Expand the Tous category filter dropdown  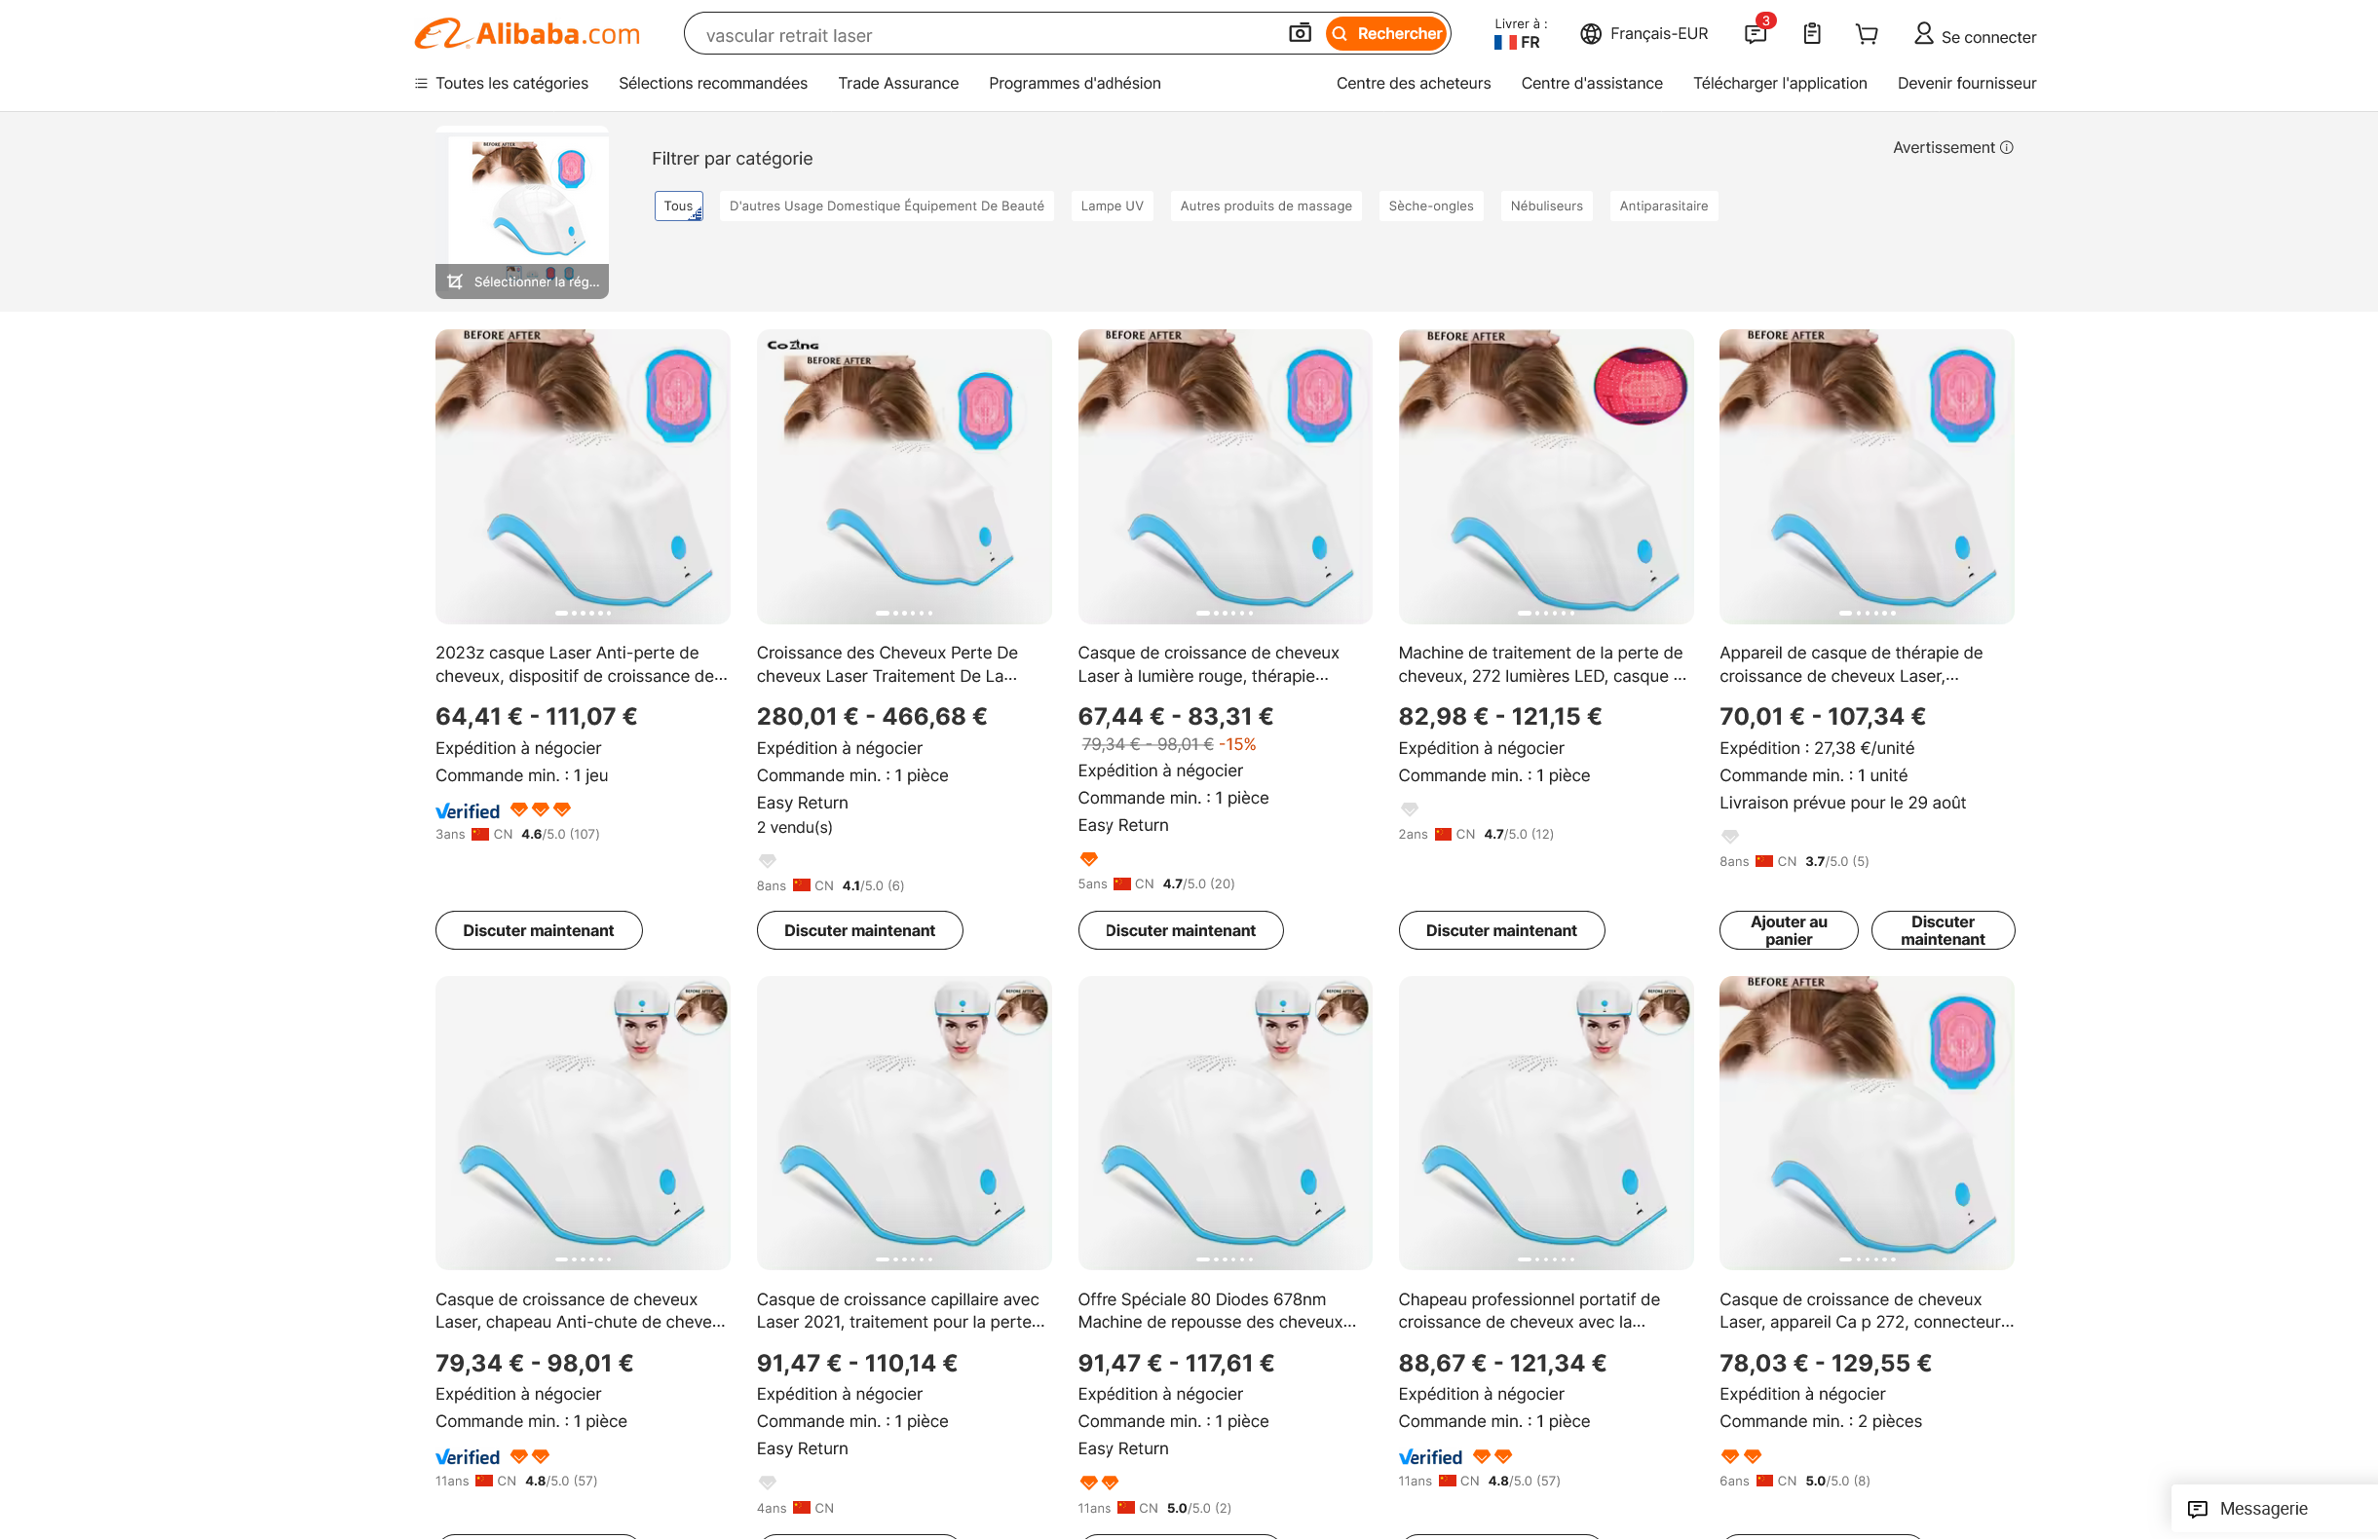point(679,206)
